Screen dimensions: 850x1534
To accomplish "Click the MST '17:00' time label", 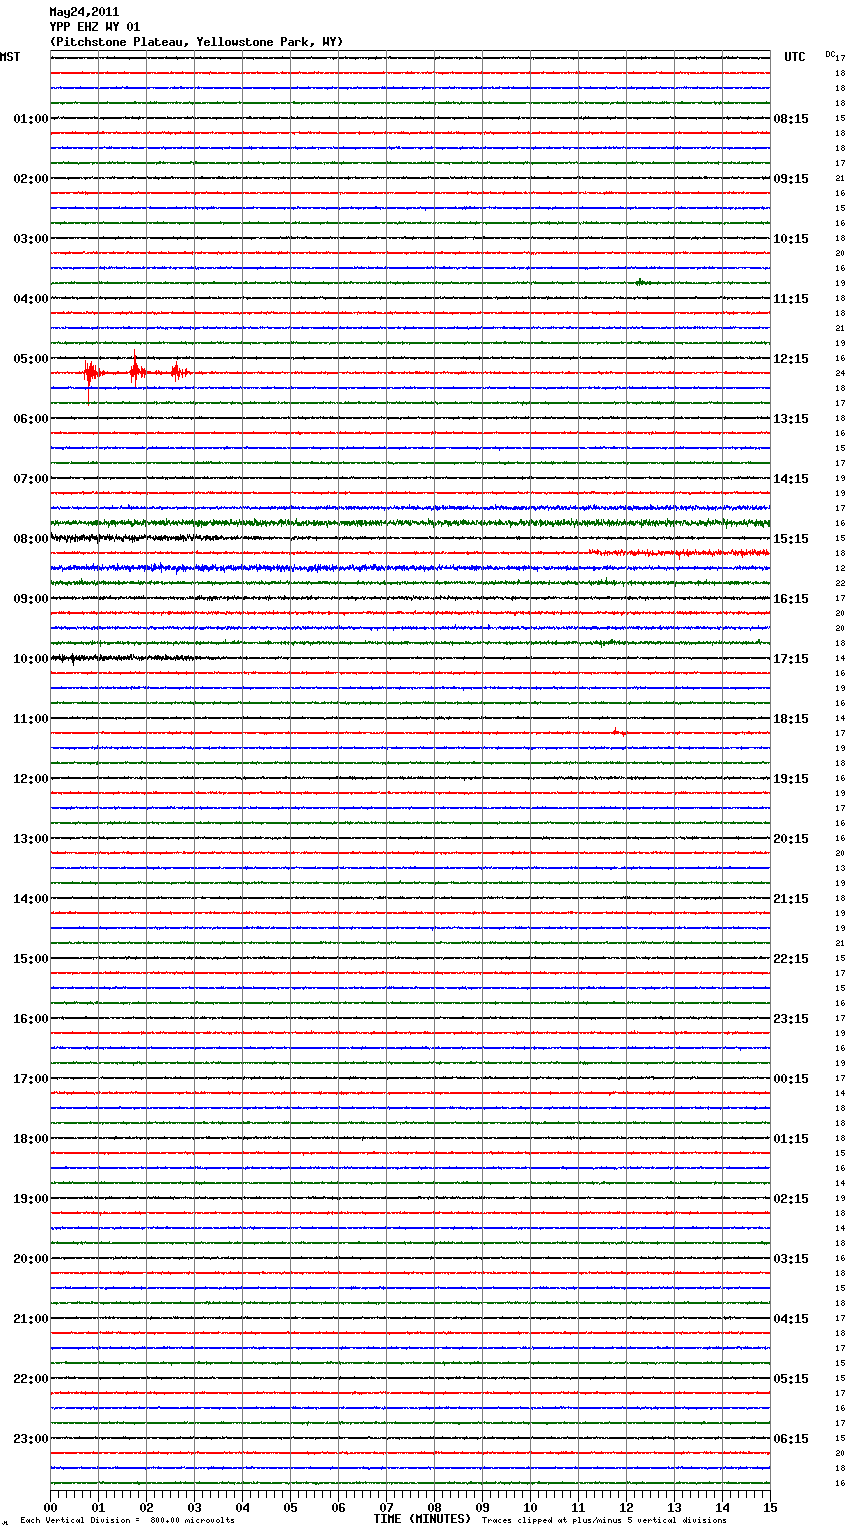I will click(31, 1079).
